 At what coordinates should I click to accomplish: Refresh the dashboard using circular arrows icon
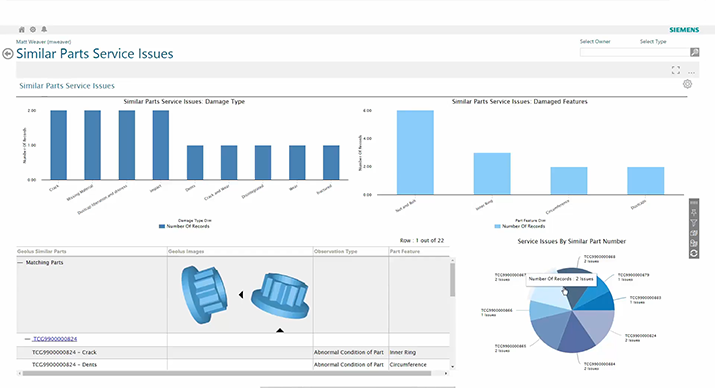[x=694, y=253]
